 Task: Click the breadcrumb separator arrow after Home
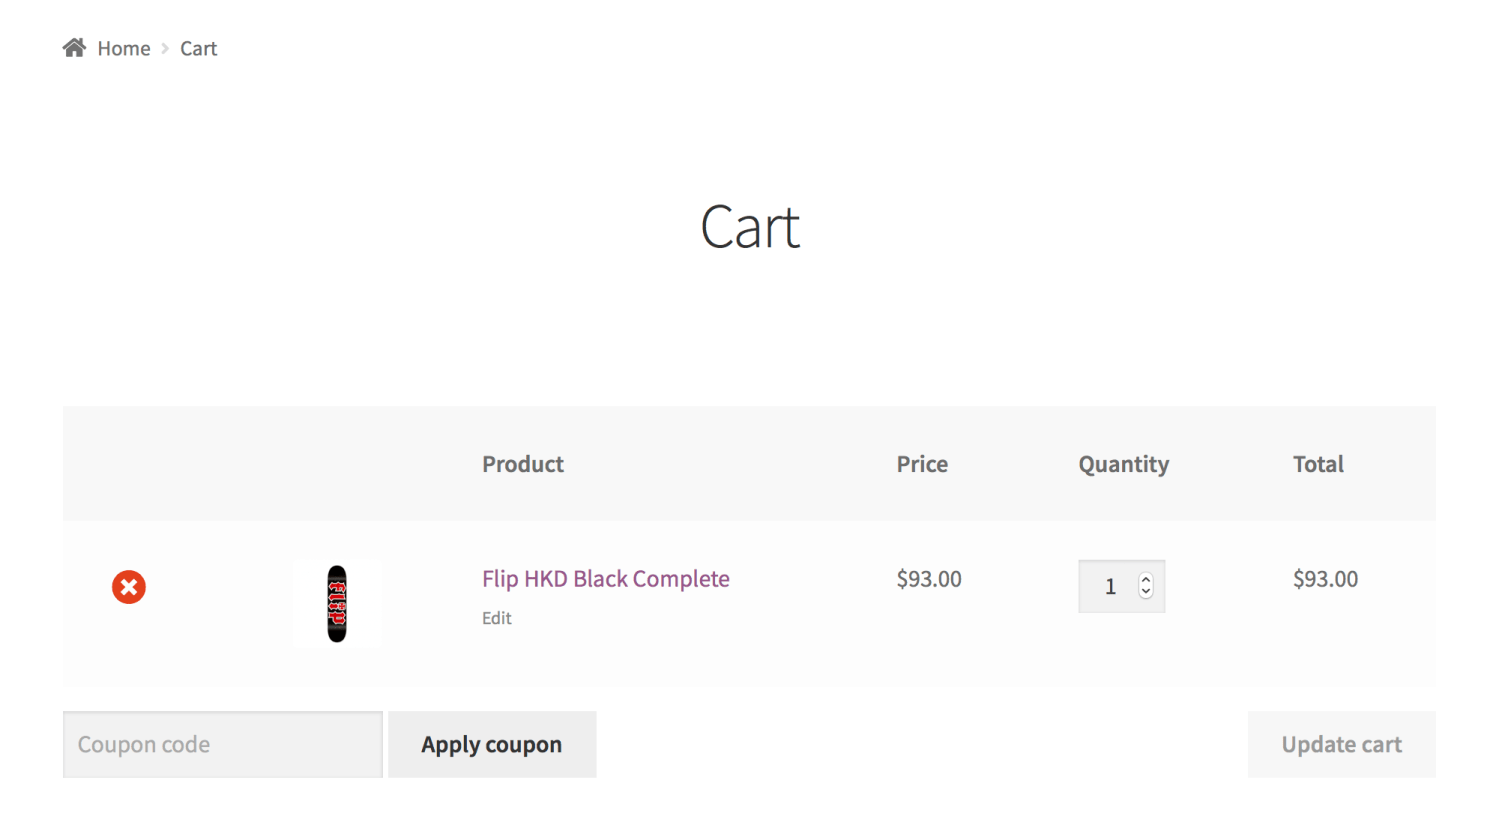pyautogui.click(x=164, y=47)
